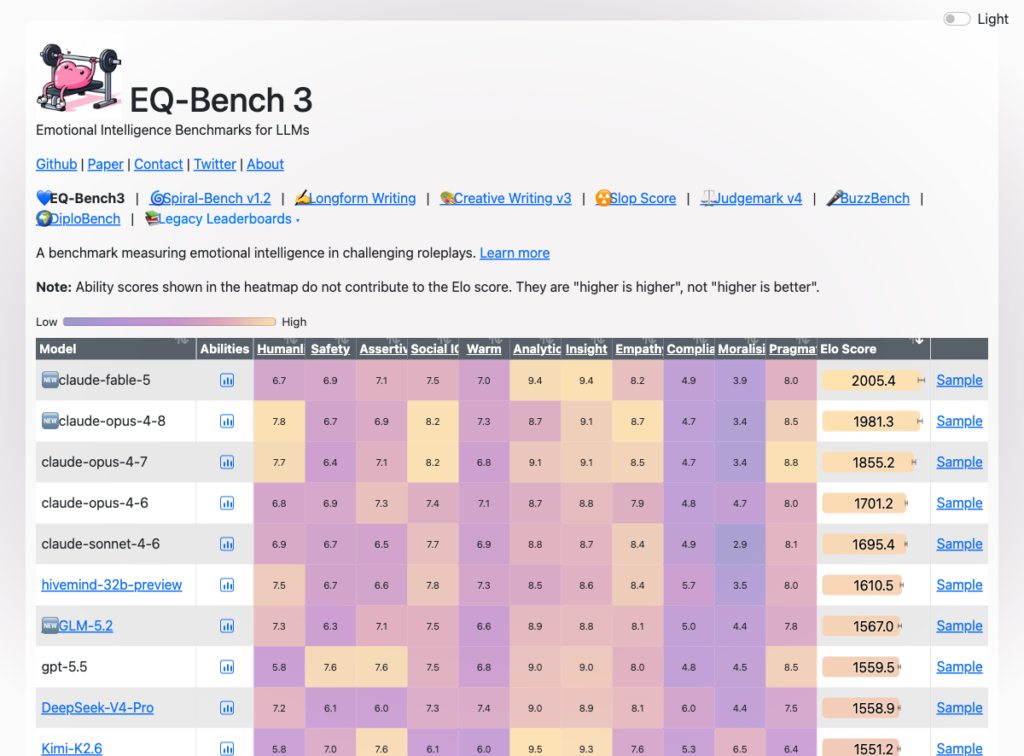This screenshot has width=1024, height=756.
Task: Click NEW badge next to GLM-5.2
Action: [50, 625]
